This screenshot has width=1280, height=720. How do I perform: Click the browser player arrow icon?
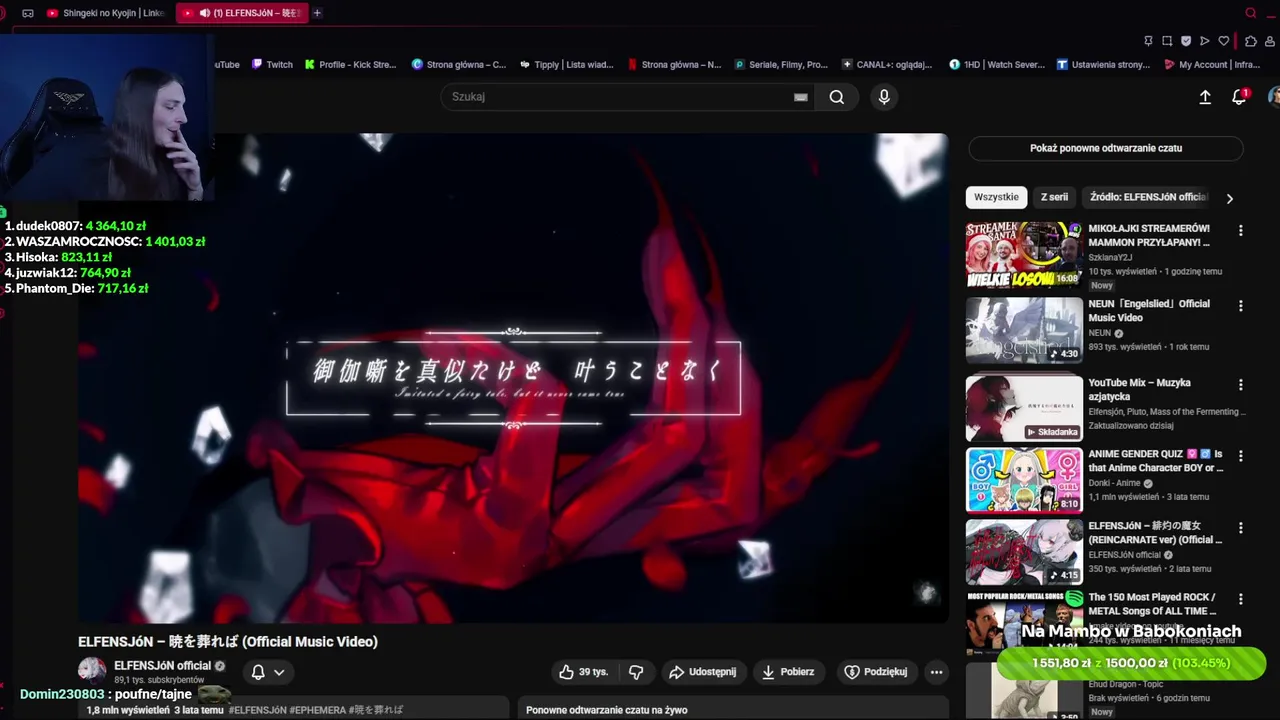[1204, 41]
